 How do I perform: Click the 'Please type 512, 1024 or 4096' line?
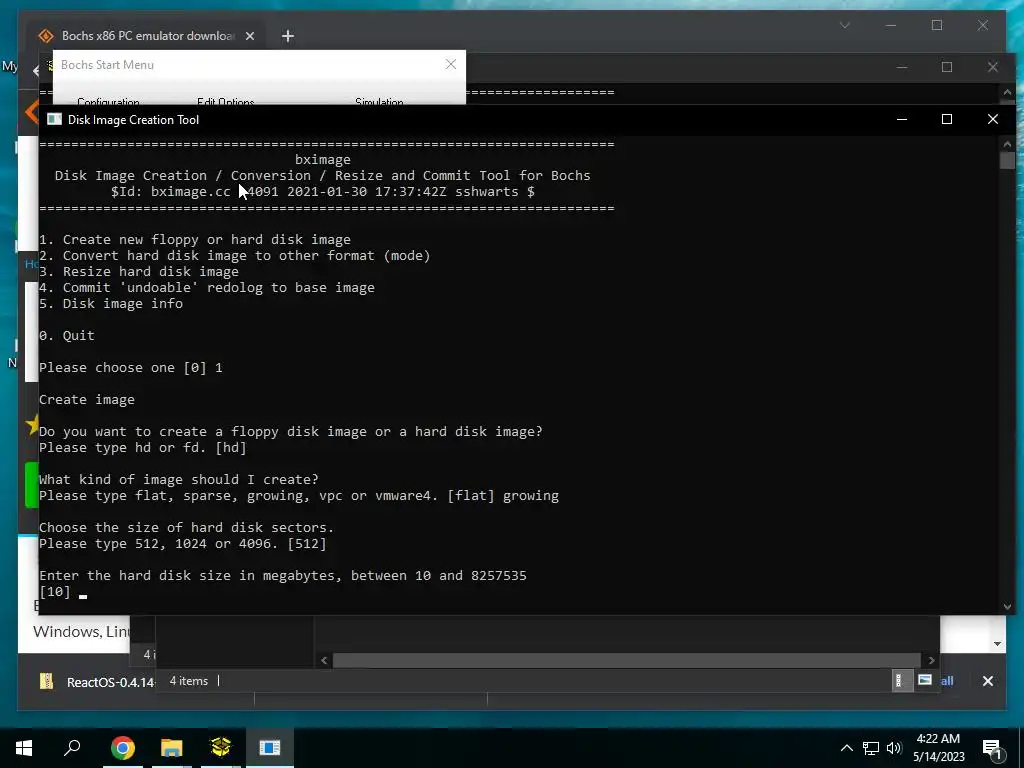coord(183,543)
